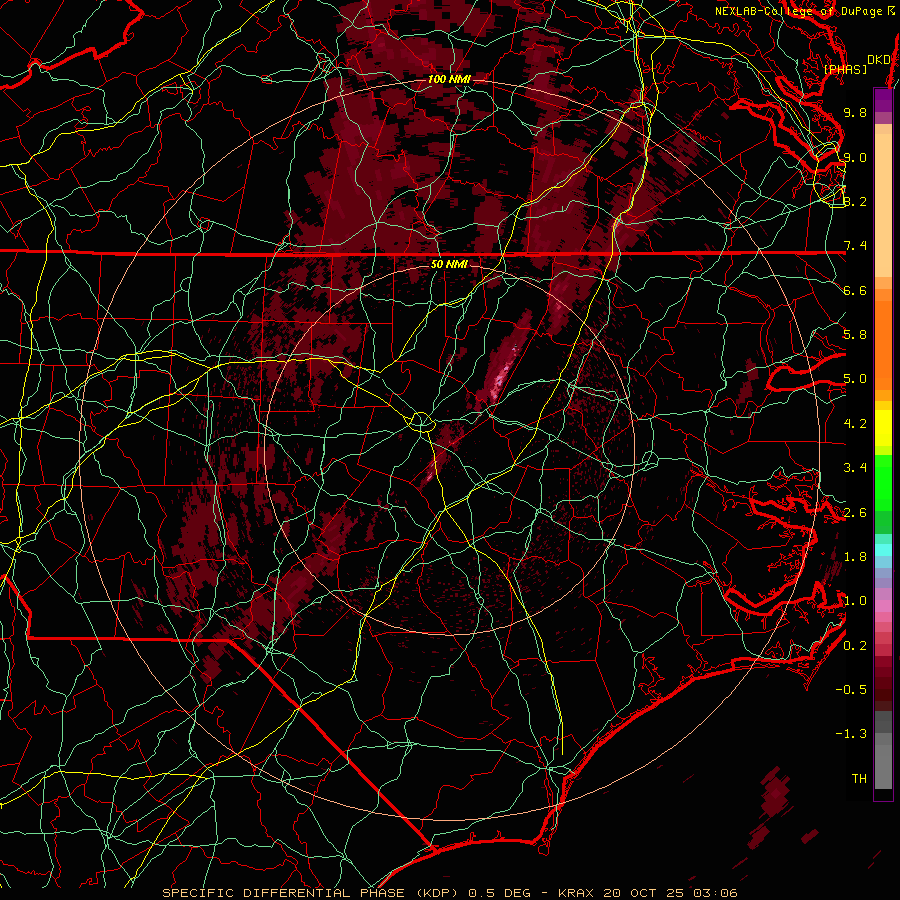Click the 1.0 value on the color scale
Viewport: 900px width, 900px height.
[855, 601]
